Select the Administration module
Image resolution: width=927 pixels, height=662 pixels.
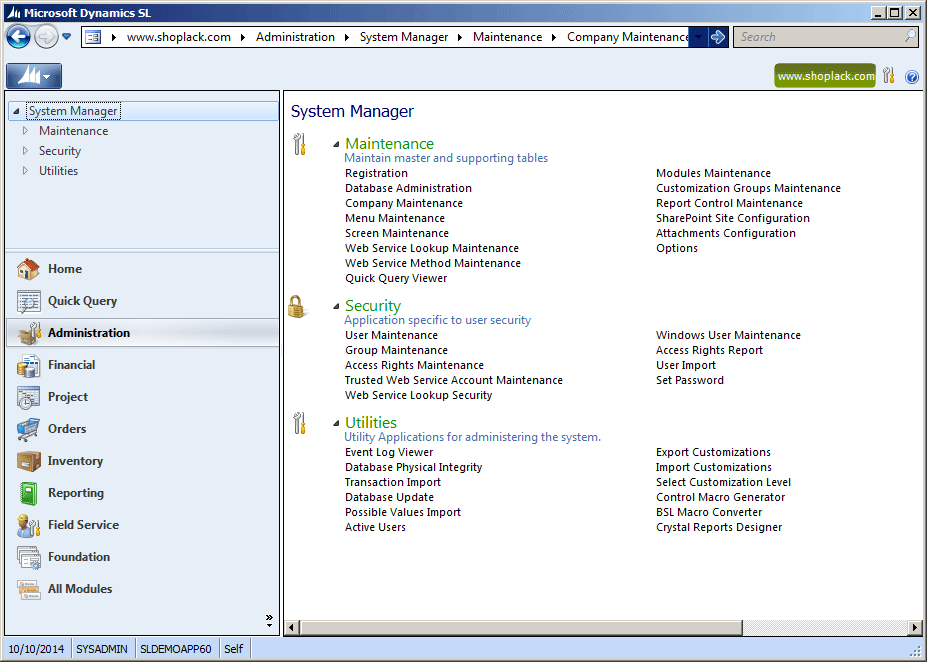142,333
